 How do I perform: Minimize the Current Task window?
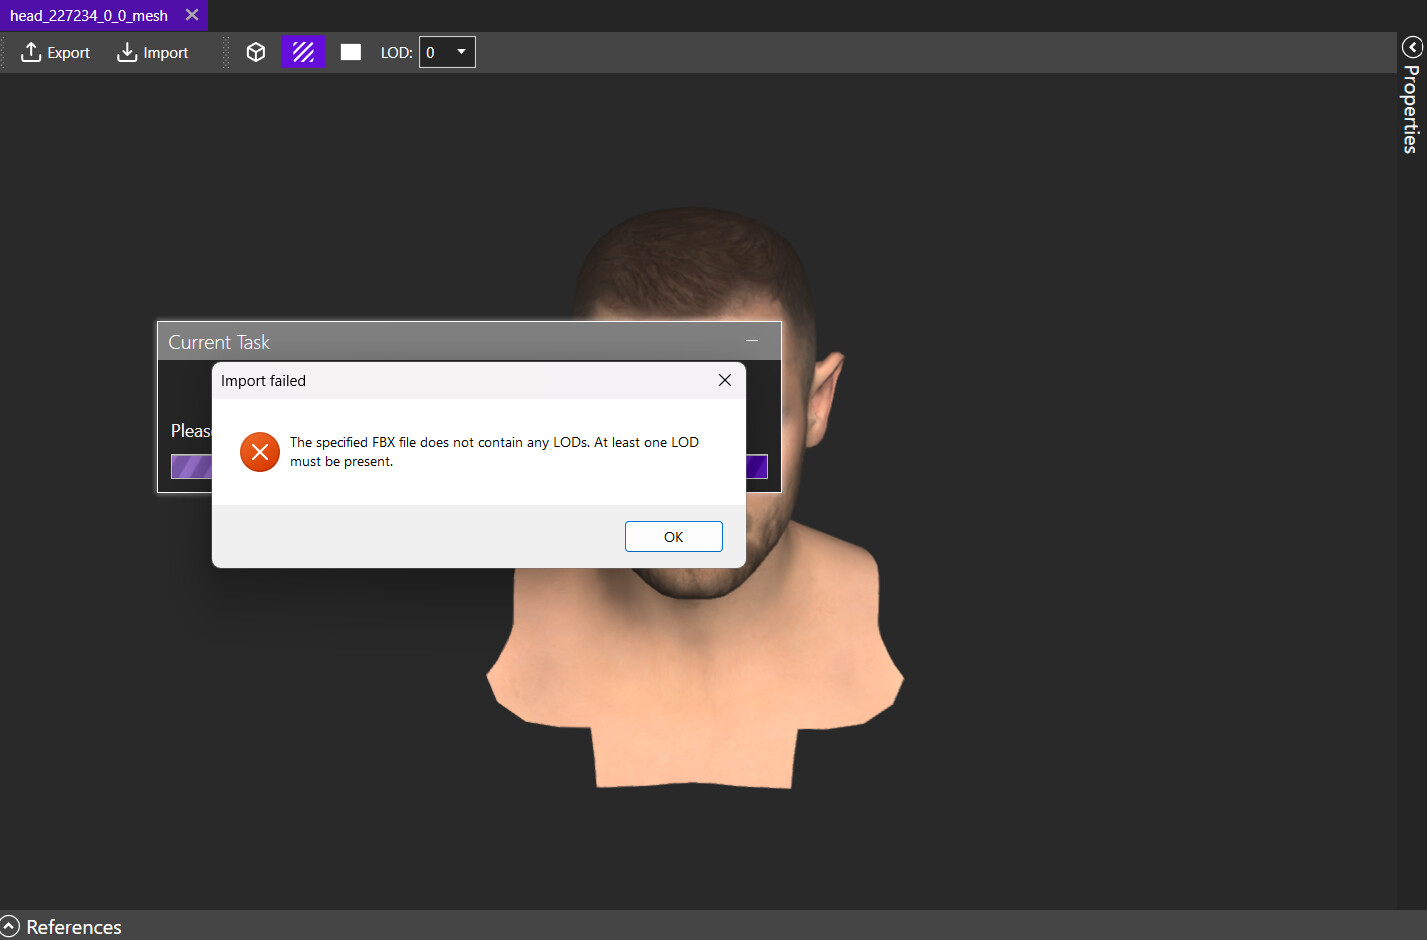click(752, 342)
